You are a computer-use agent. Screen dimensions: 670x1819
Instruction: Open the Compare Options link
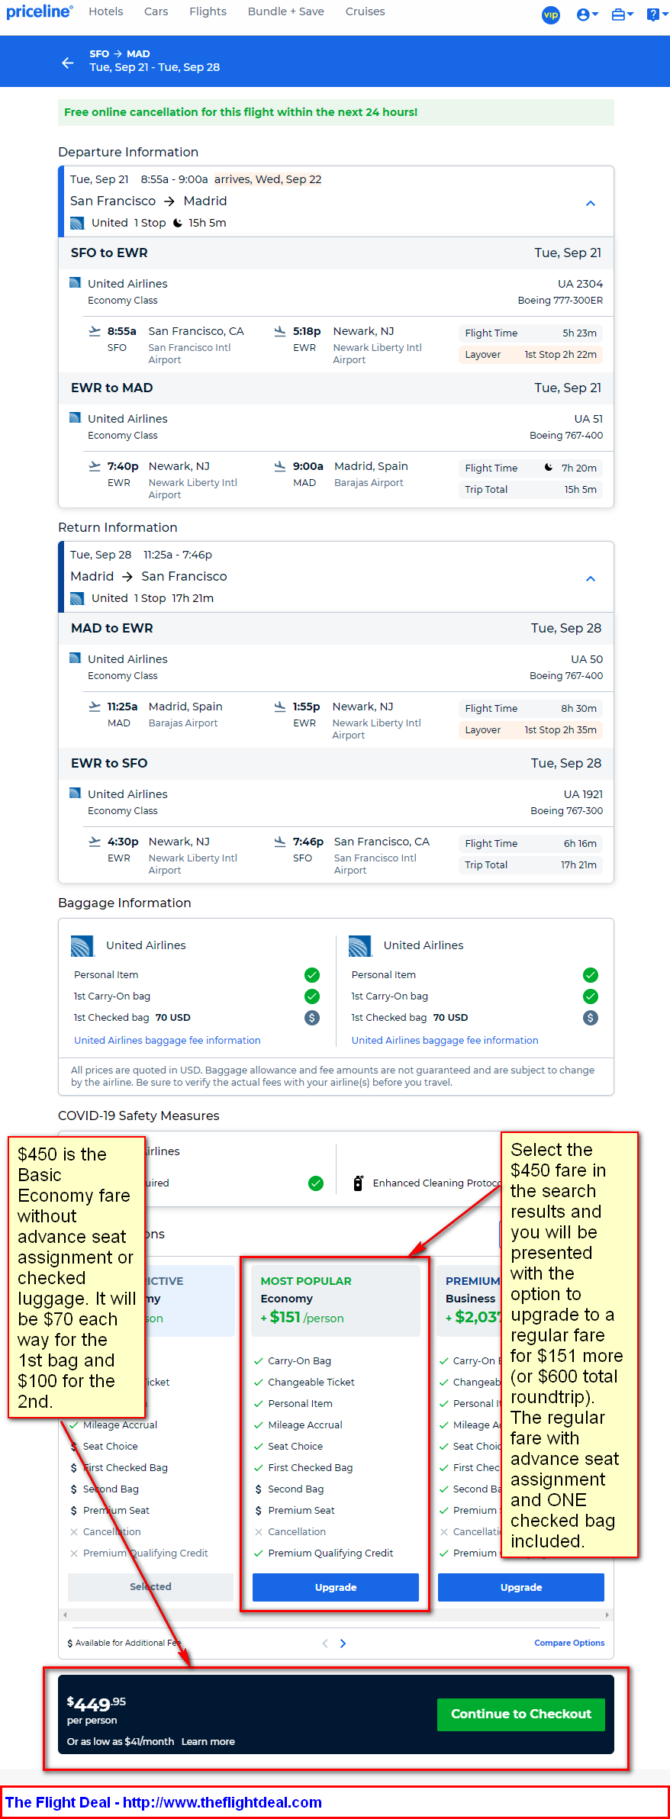pyautogui.click(x=569, y=1643)
